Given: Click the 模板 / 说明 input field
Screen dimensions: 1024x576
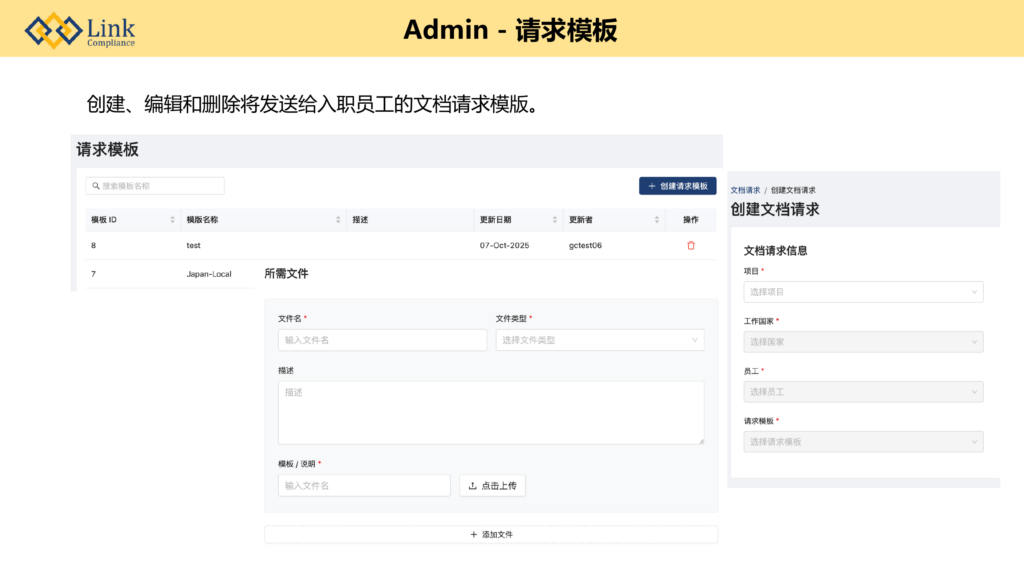Looking at the screenshot, I should (x=364, y=485).
